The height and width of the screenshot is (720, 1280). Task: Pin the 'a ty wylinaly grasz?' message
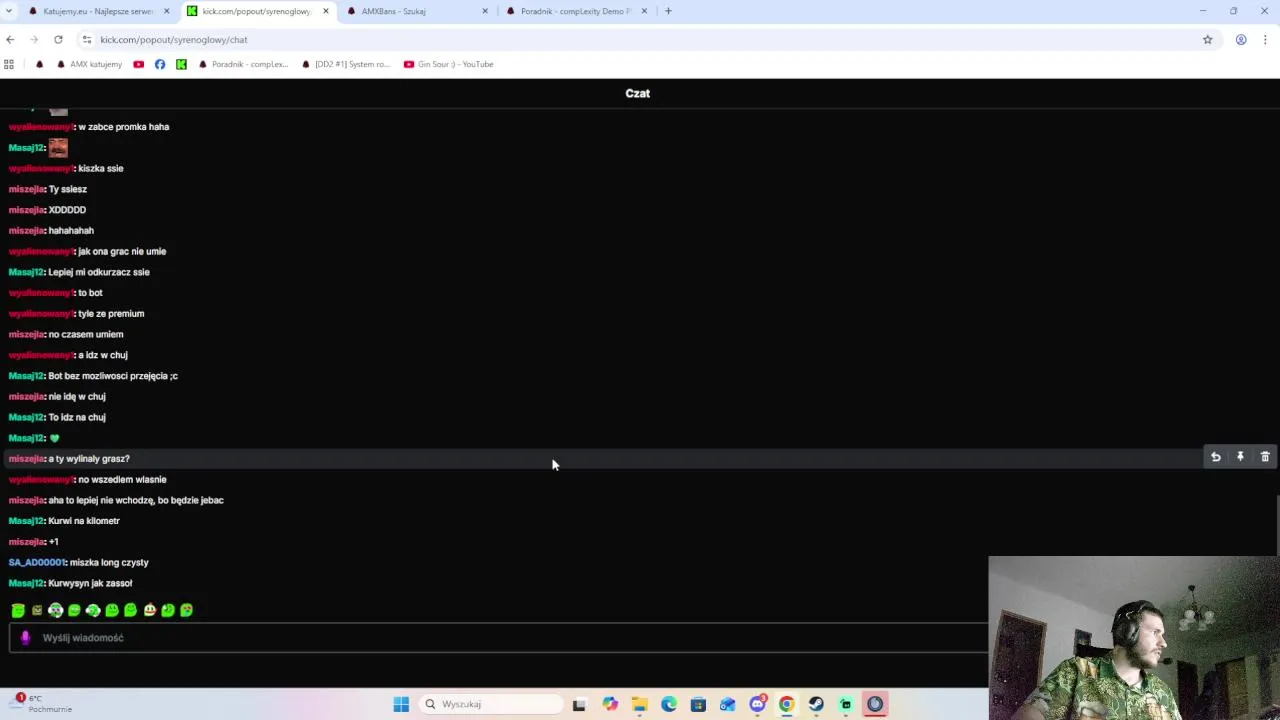(1240, 457)
